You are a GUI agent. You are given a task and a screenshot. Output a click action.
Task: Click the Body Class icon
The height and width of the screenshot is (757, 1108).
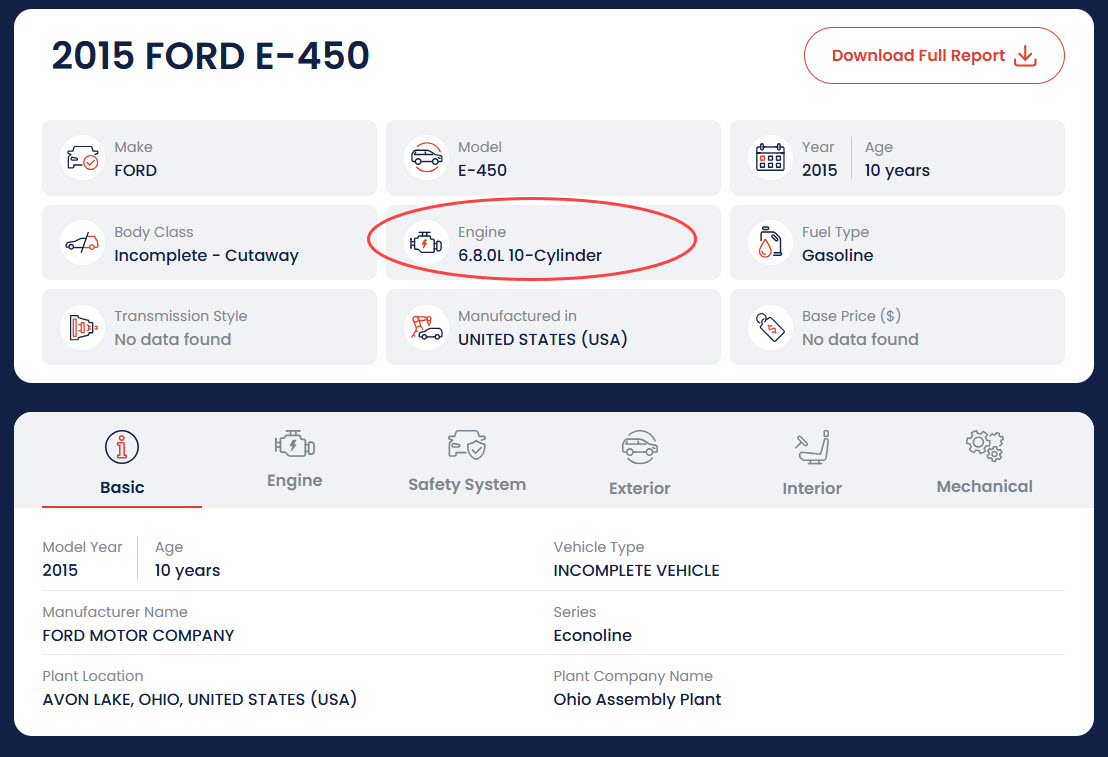coord(81,244)
